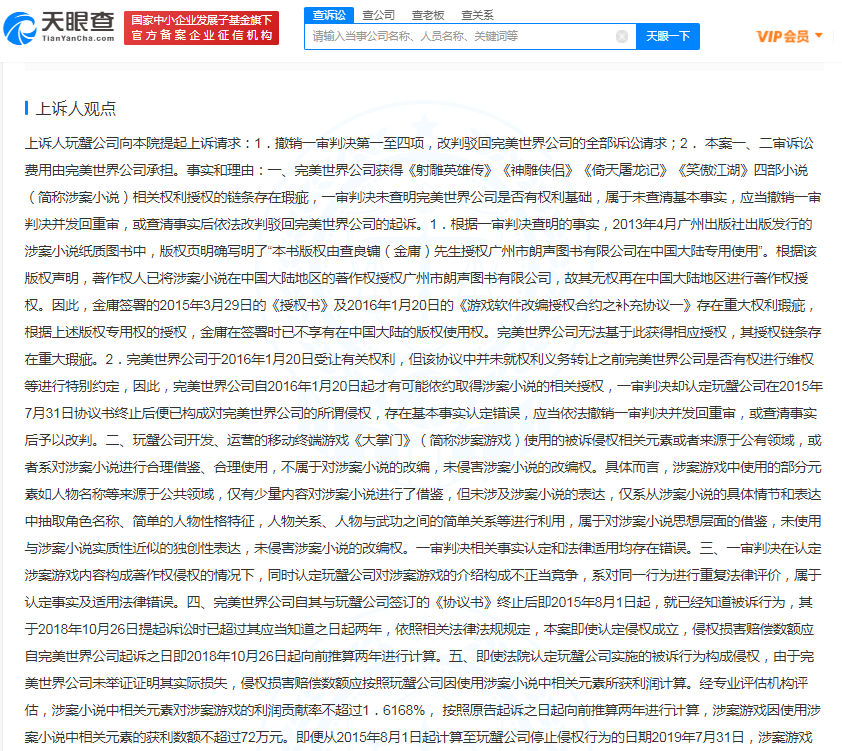Switch to the 查关系 tab
The image size is (842, 751).
coord(477,15)
